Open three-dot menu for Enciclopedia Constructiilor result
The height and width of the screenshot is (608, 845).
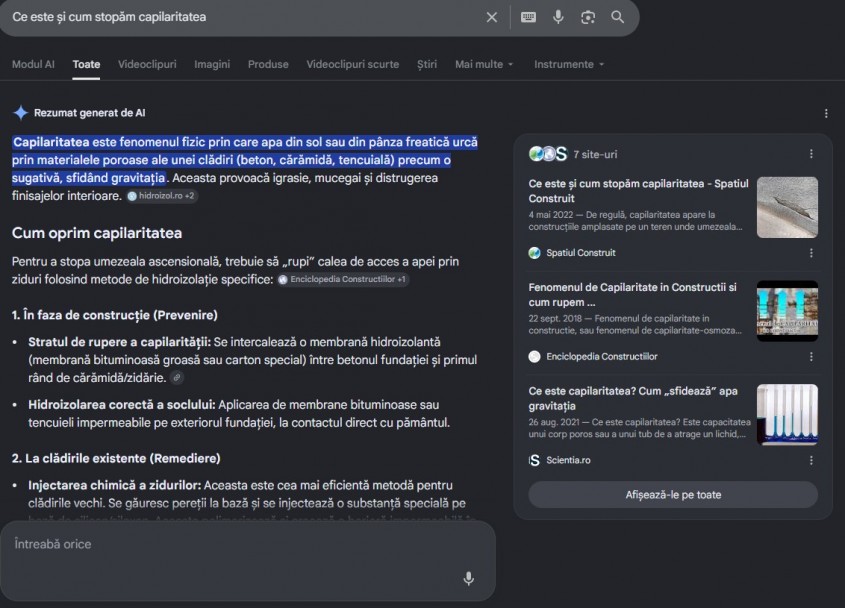pos(811,356)
